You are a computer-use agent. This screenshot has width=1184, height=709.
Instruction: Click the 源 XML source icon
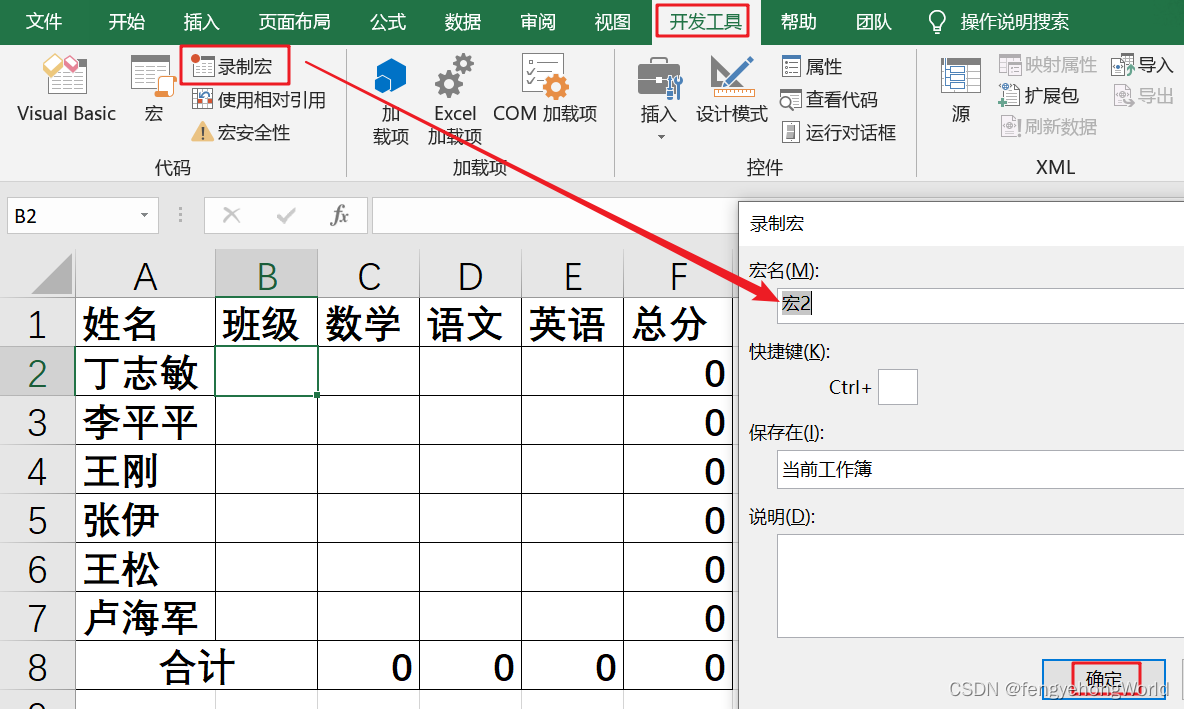pyautogui.click(x=959, y=90)
